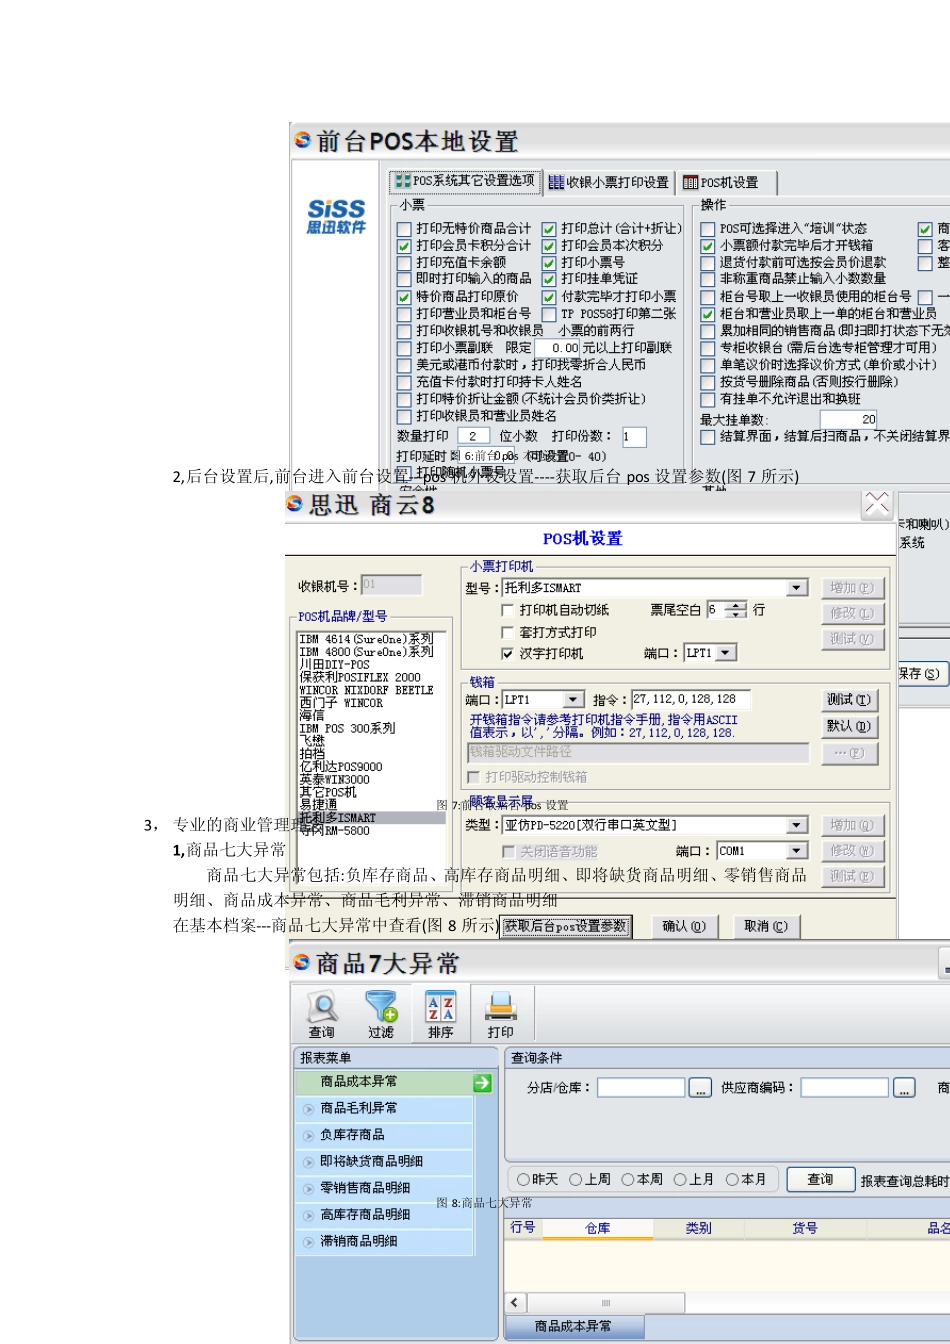
Task: Select the 昨天 radio button
Action: (x=523, y=1180)
